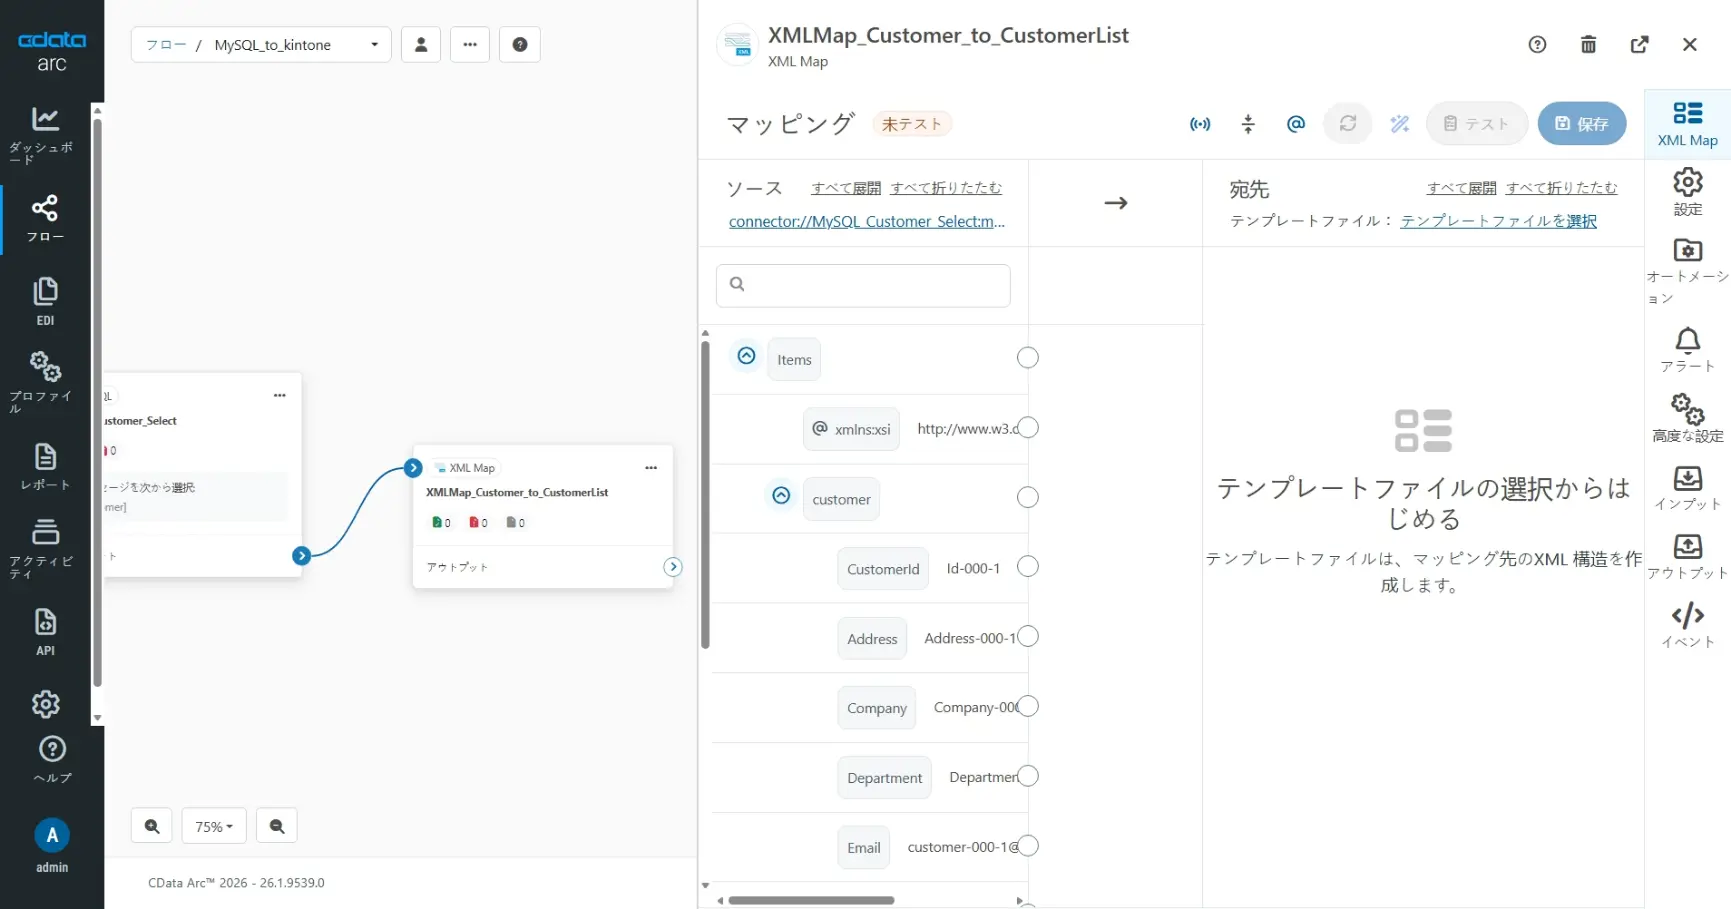The height and width of the screenshot is (909, 1731).
Task: Open the イベント panel on the right rail
Action: tap(1687, 624)
